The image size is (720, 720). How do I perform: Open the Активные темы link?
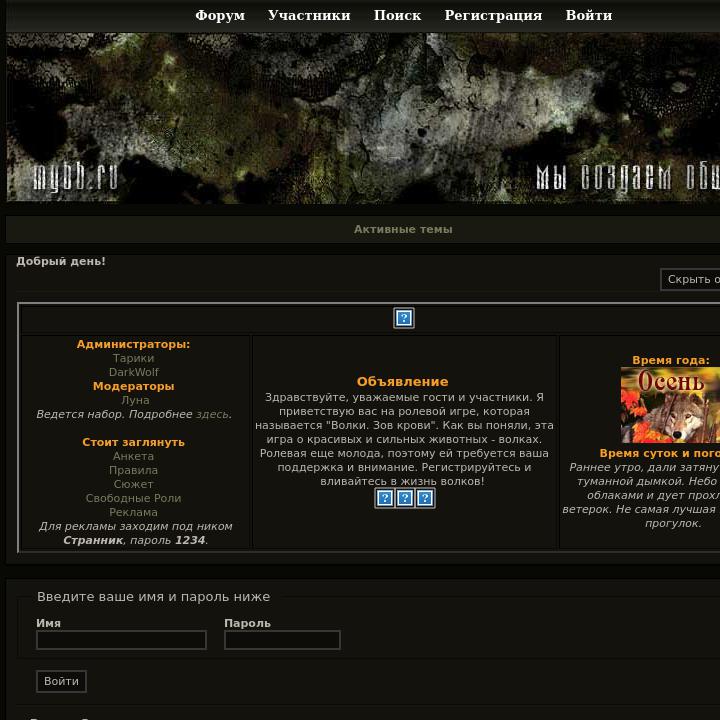click(403, 229)
